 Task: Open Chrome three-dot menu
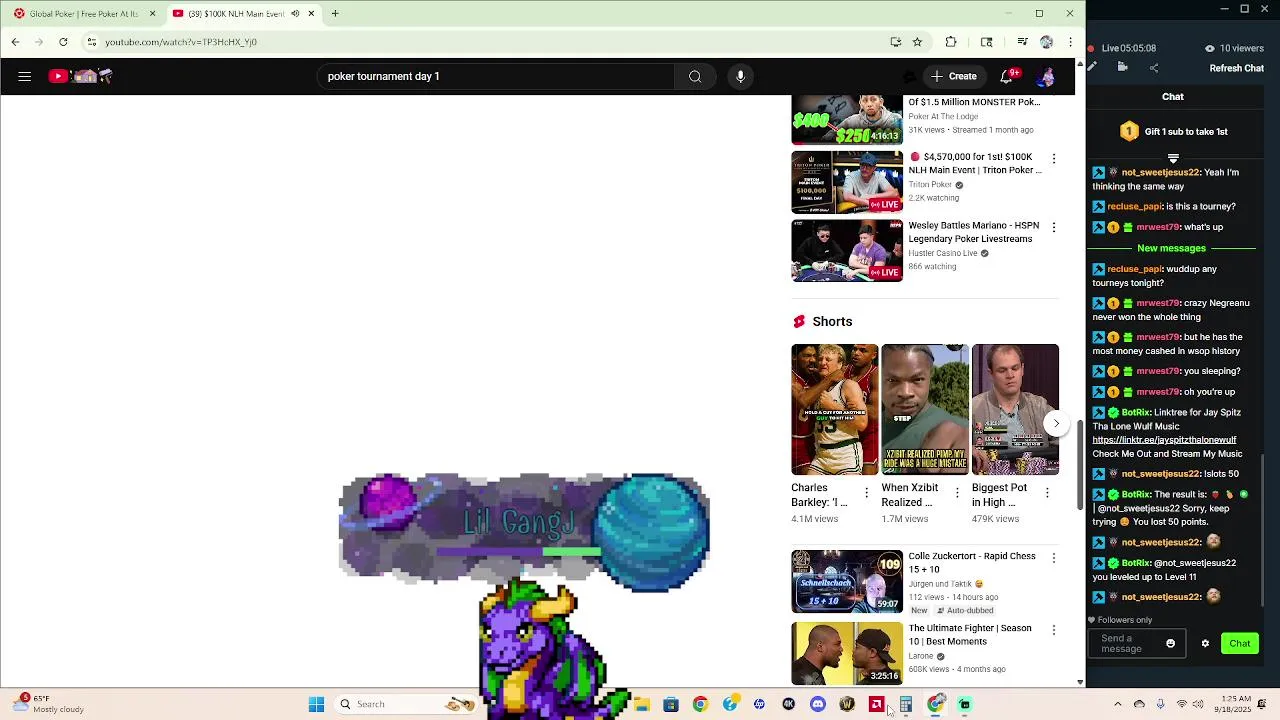pos(1070,42)
